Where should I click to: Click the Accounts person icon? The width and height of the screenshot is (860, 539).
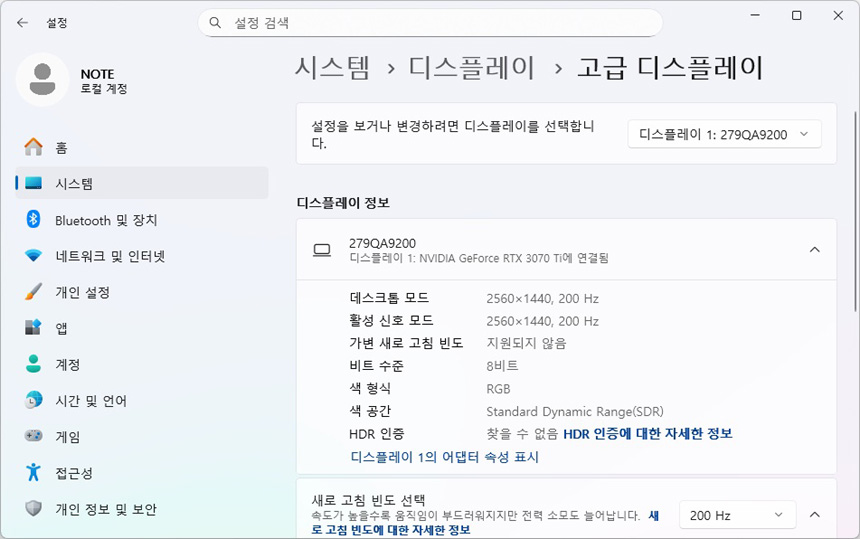[x=34, y=364]
